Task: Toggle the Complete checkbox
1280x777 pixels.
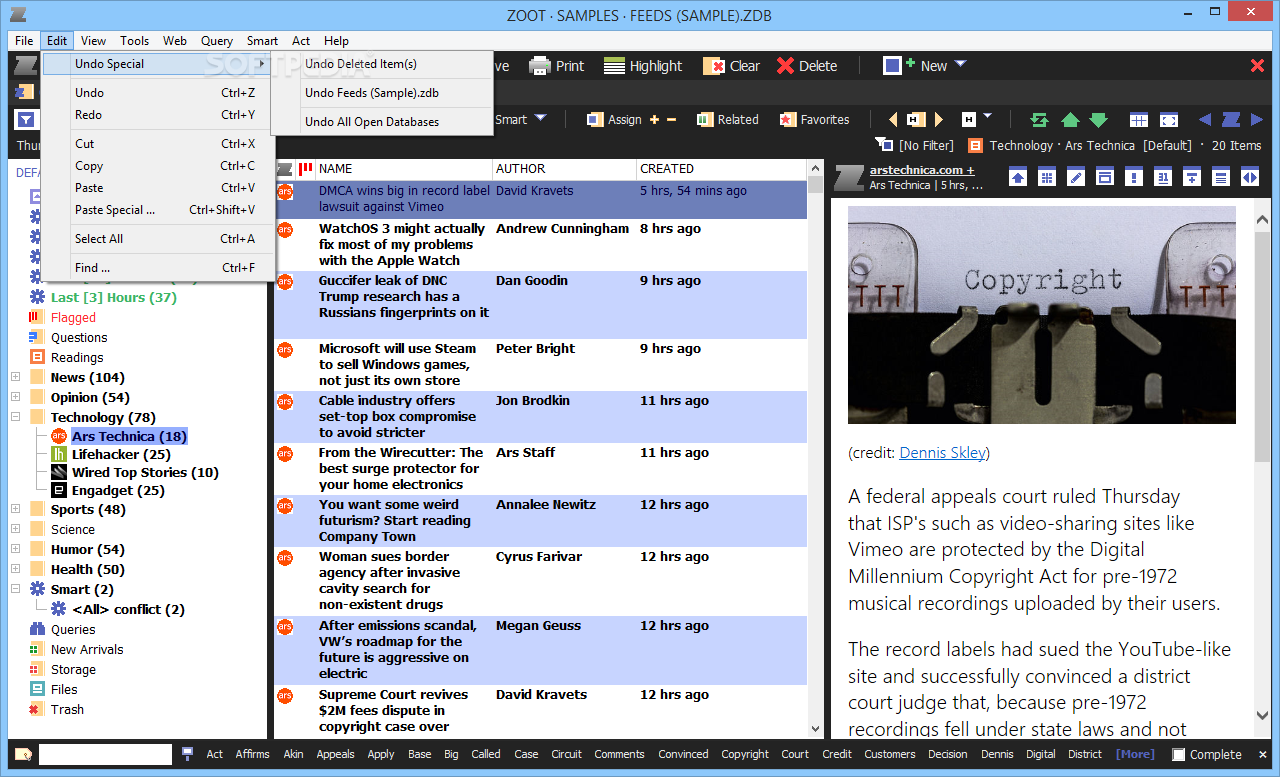Action: pyautogui.click(x=1179, y=755)
